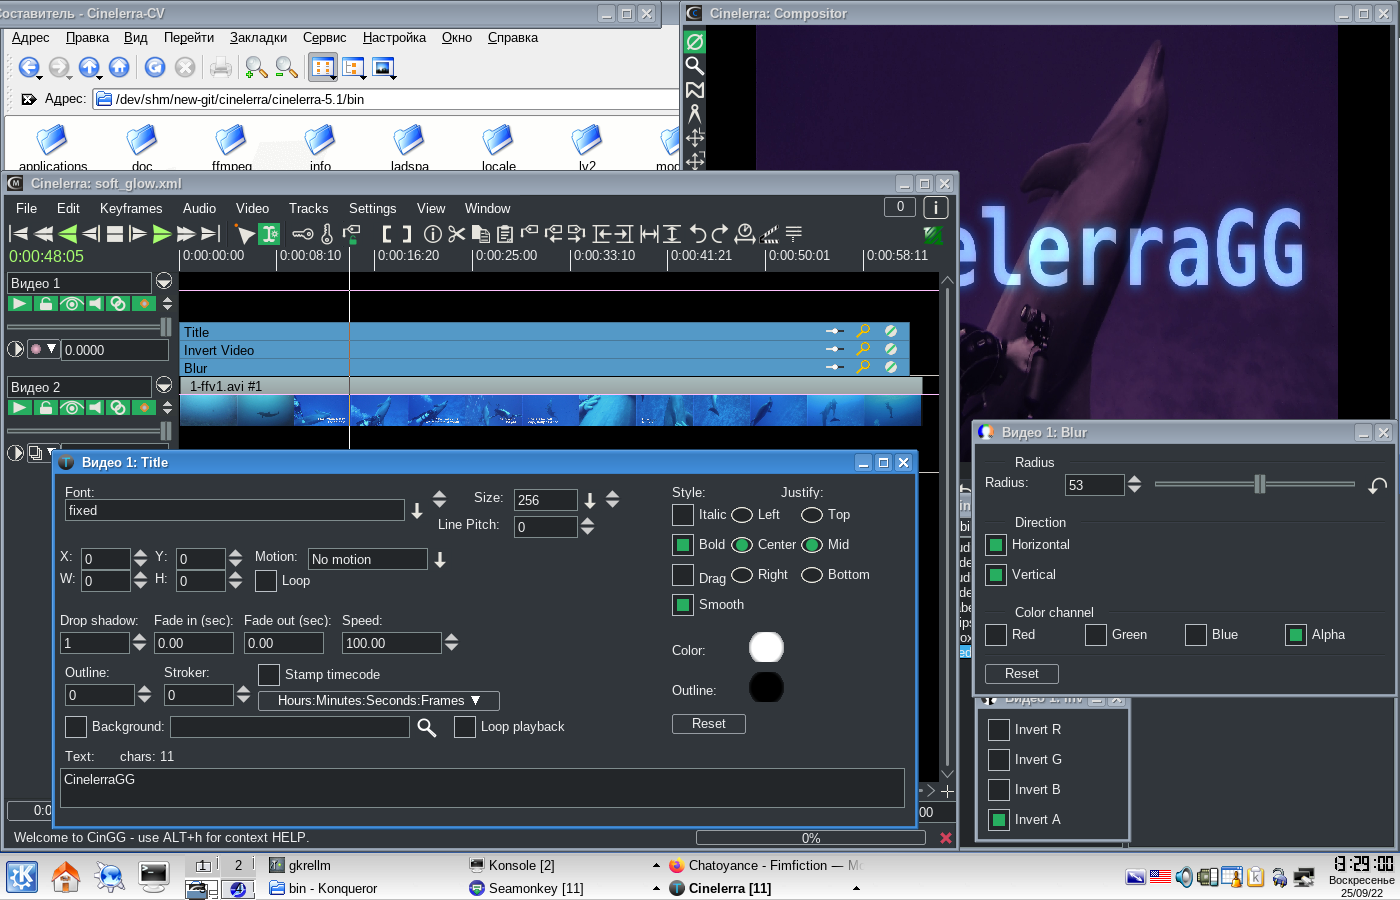
Task: Click the thermometer key icon in the toolbar
Action: coord(327,234)
